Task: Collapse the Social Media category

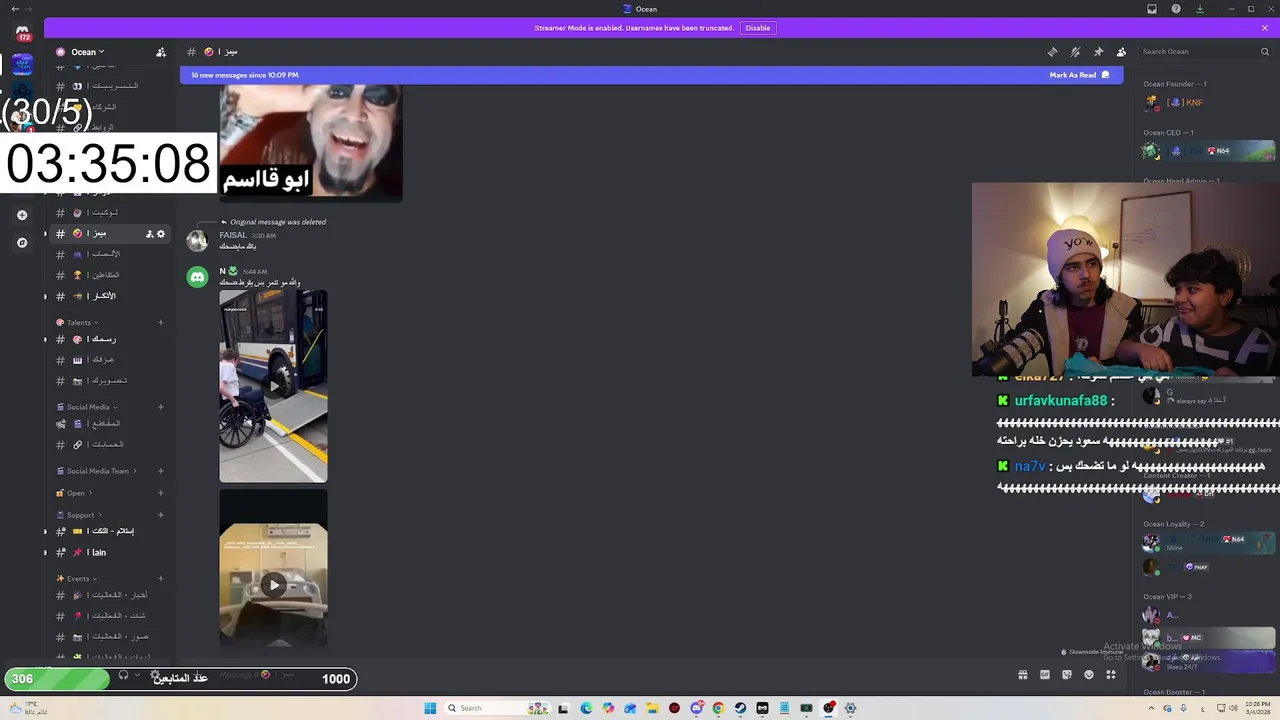Action: 87,407
